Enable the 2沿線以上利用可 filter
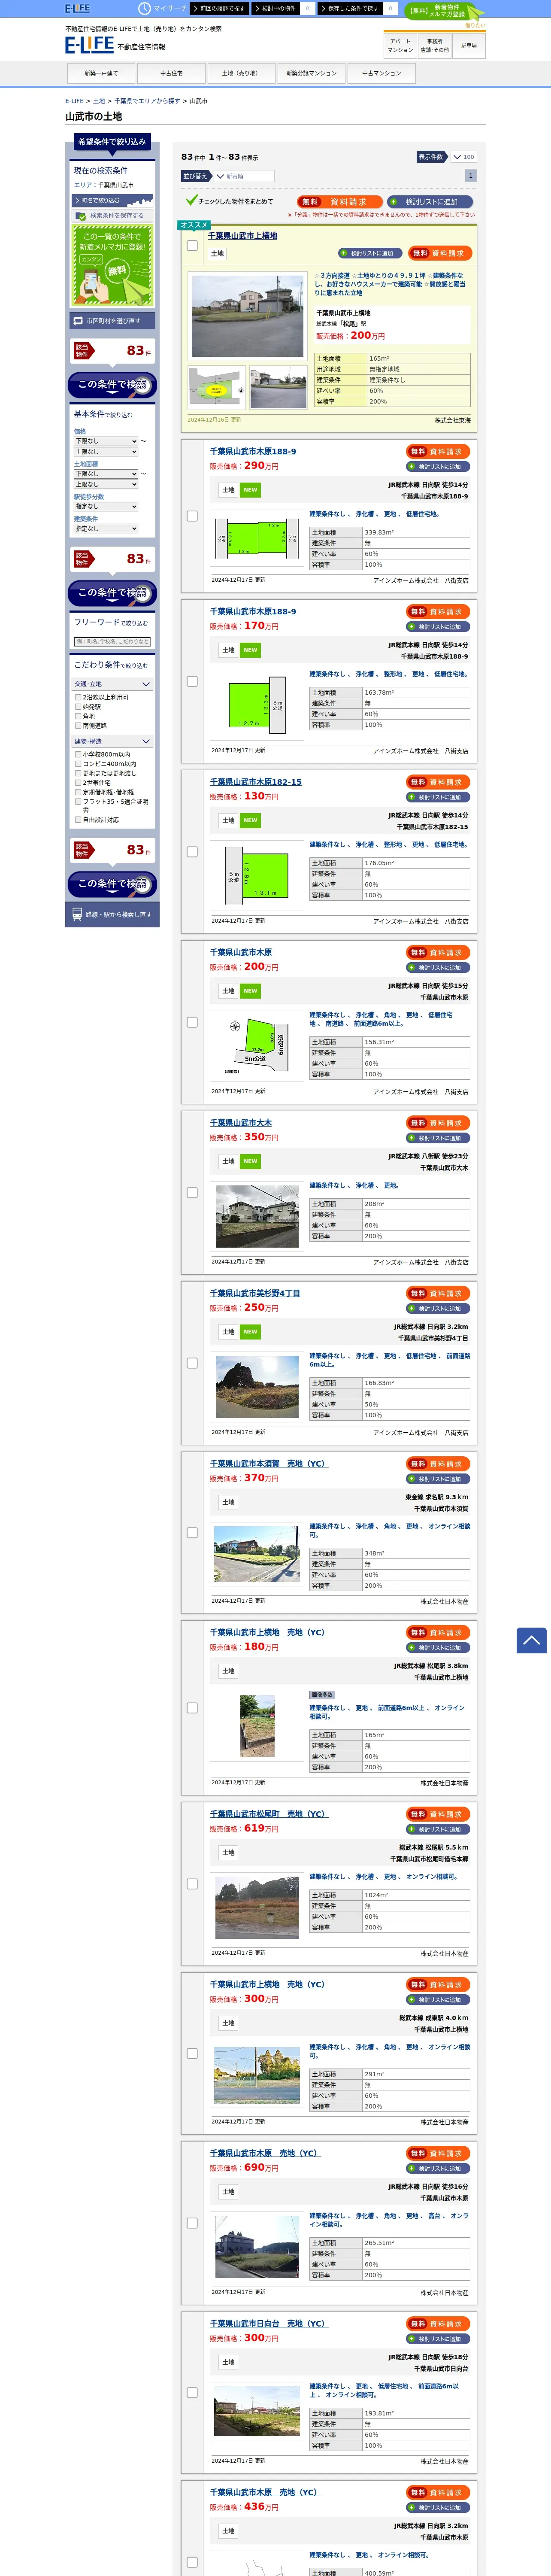The image size is (551, 2576). (x=78, y=697)
